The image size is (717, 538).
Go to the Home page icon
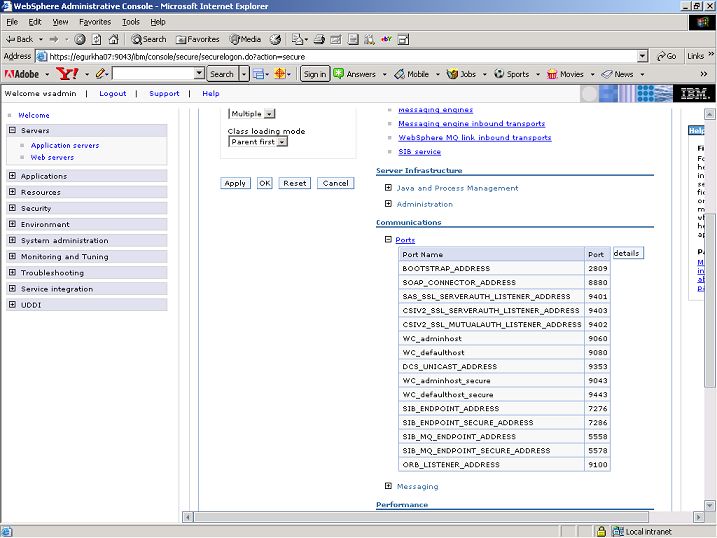click(113, 39)
